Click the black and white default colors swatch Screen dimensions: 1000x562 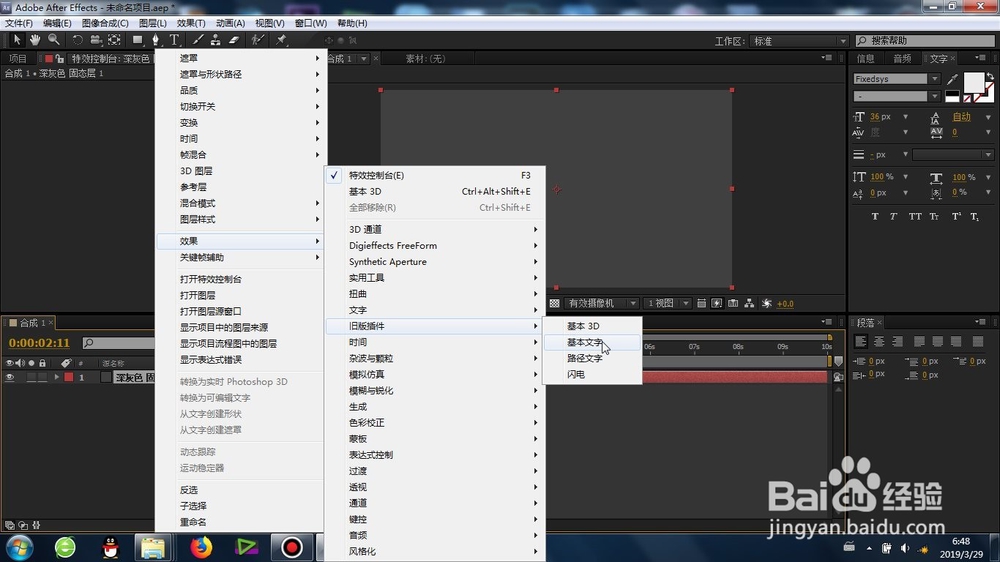point(952,96)
